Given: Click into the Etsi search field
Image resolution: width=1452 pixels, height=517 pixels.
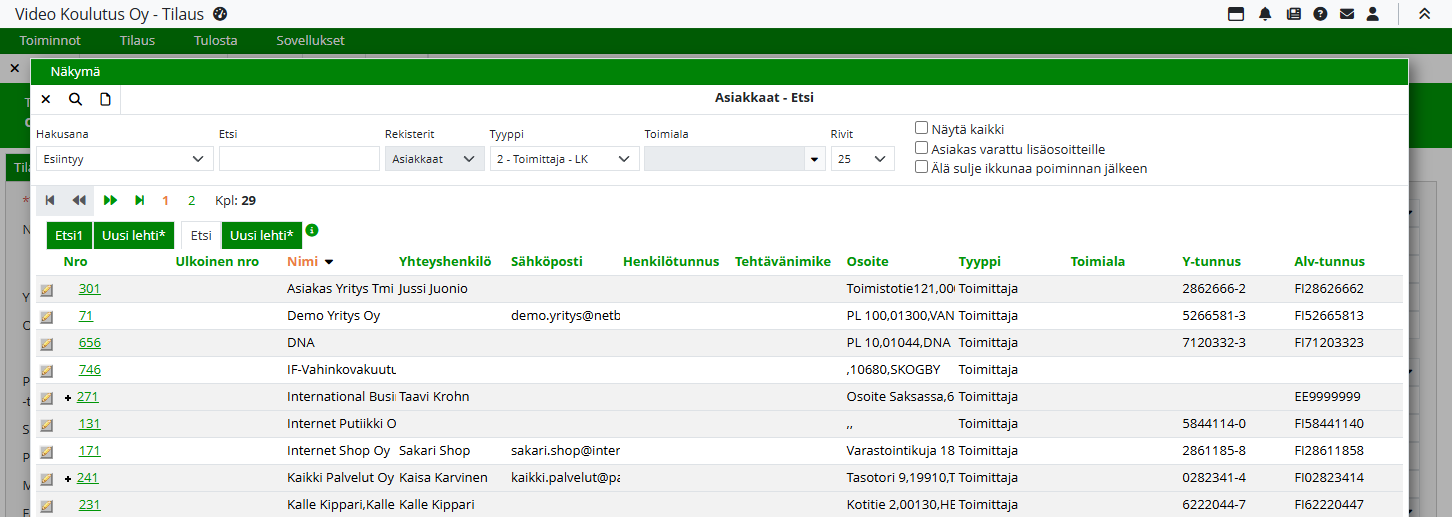Looking at the screenshot, I should [x=298, y=158].
